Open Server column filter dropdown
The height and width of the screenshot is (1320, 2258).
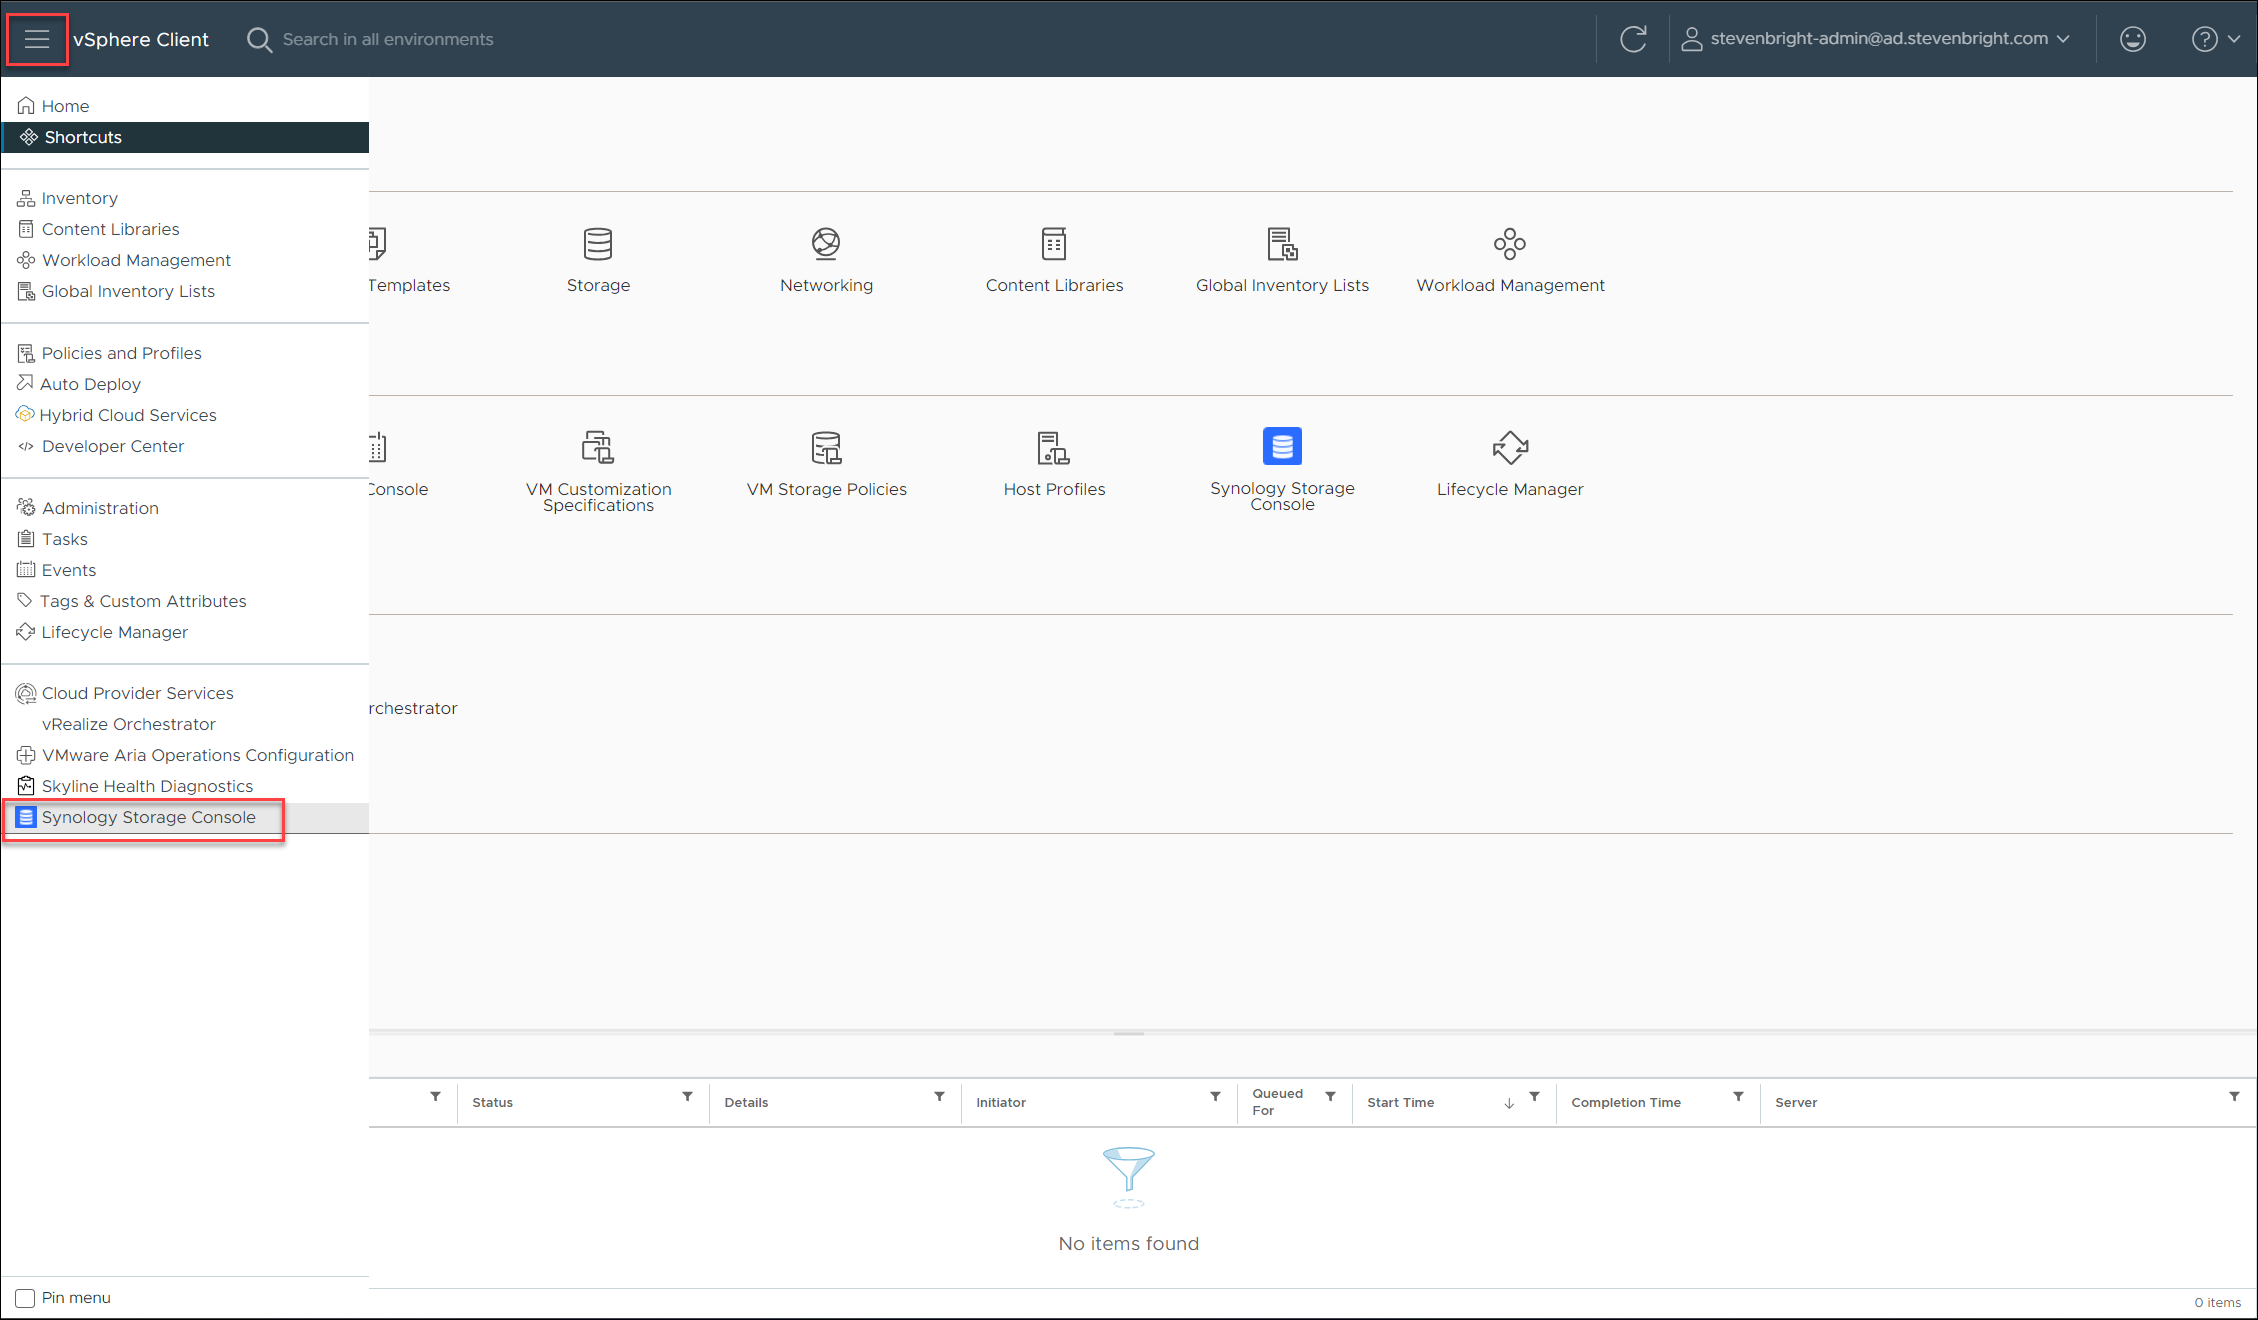coord(2234,1097)
